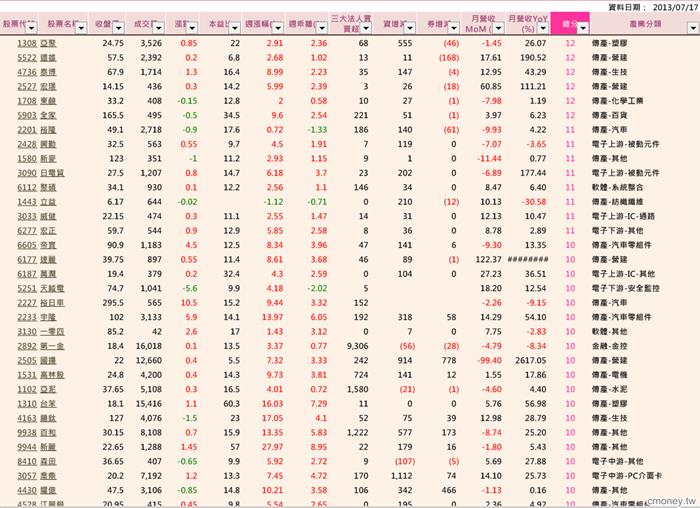The image size is (700, 508).
Task: Open the 三大法人買超 column filter dropdown
Action: pos(366,28)
